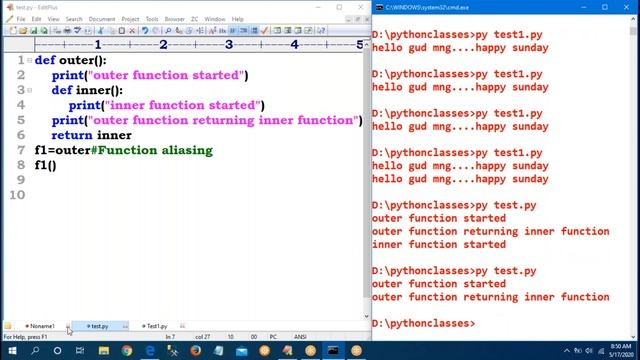Click the Open file folder icon

coord(23,31)
